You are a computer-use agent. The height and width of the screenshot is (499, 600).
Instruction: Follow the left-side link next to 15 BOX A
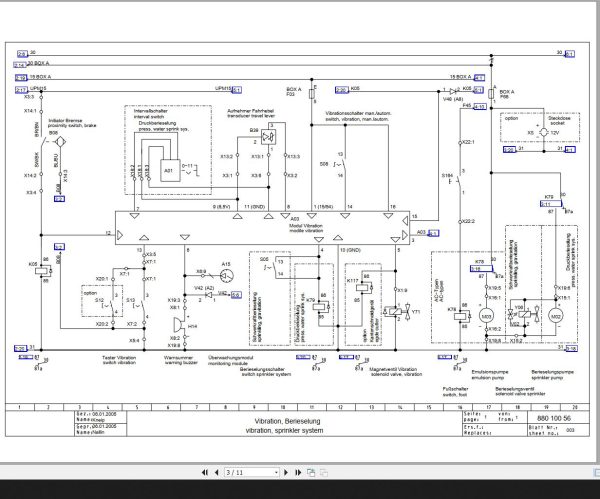[21, 78]
